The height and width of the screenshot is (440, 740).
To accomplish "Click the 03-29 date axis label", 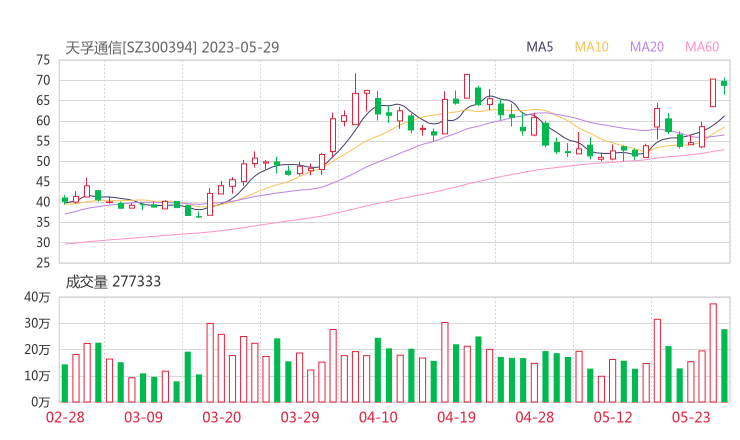I will point(300,417).
